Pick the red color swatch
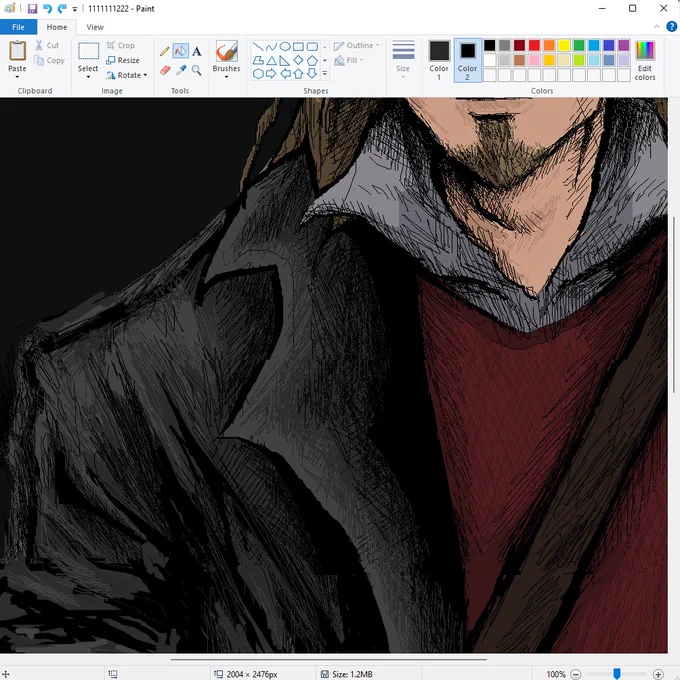 tap(534, 45)
